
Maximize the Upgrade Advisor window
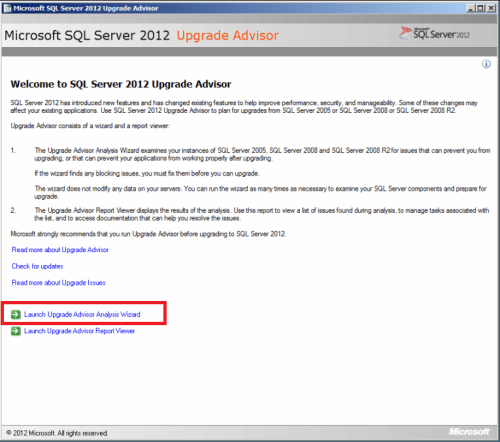[480, 8]
